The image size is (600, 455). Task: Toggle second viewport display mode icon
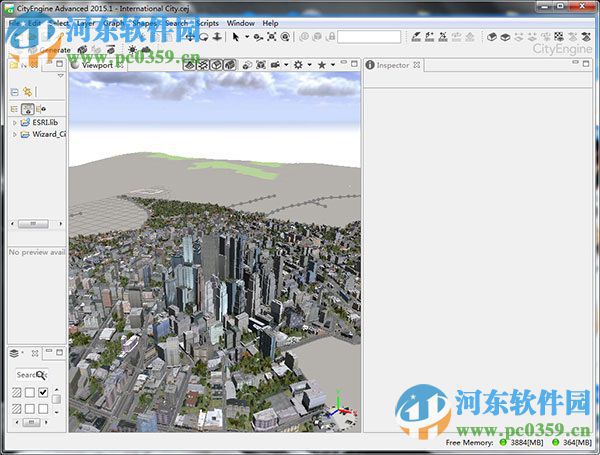(x=203, y=65)
